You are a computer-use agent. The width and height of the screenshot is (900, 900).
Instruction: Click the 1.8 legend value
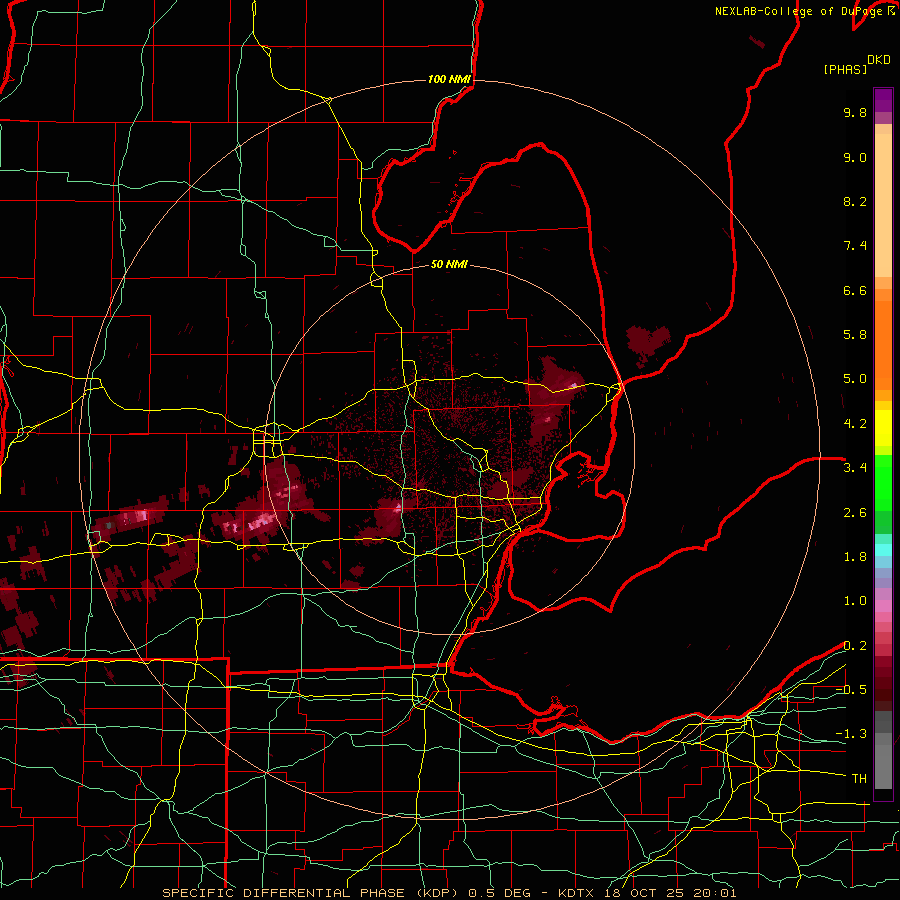pyautogui.click(x=855, y=557)
